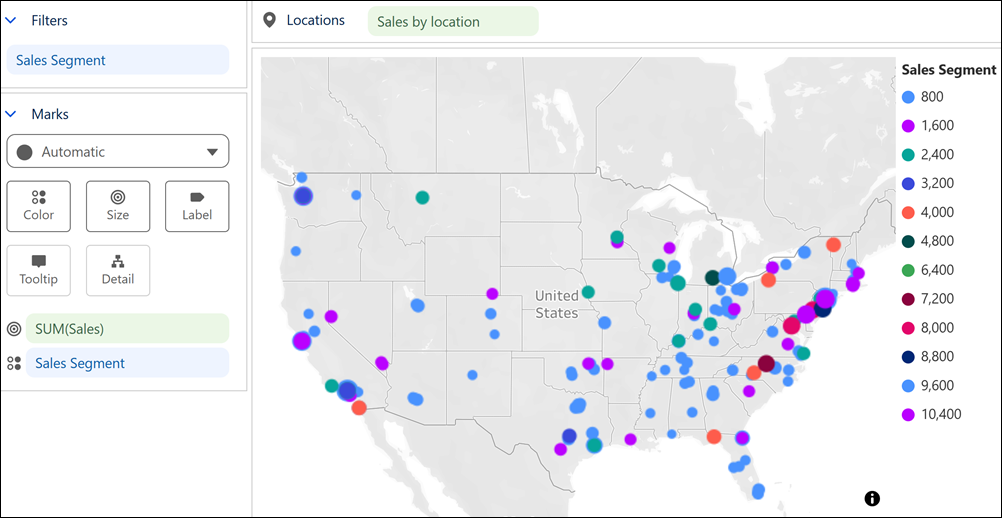Click the circle icon in Automatic dropdown
1002x518 pixels.
[x=24, y=152]
